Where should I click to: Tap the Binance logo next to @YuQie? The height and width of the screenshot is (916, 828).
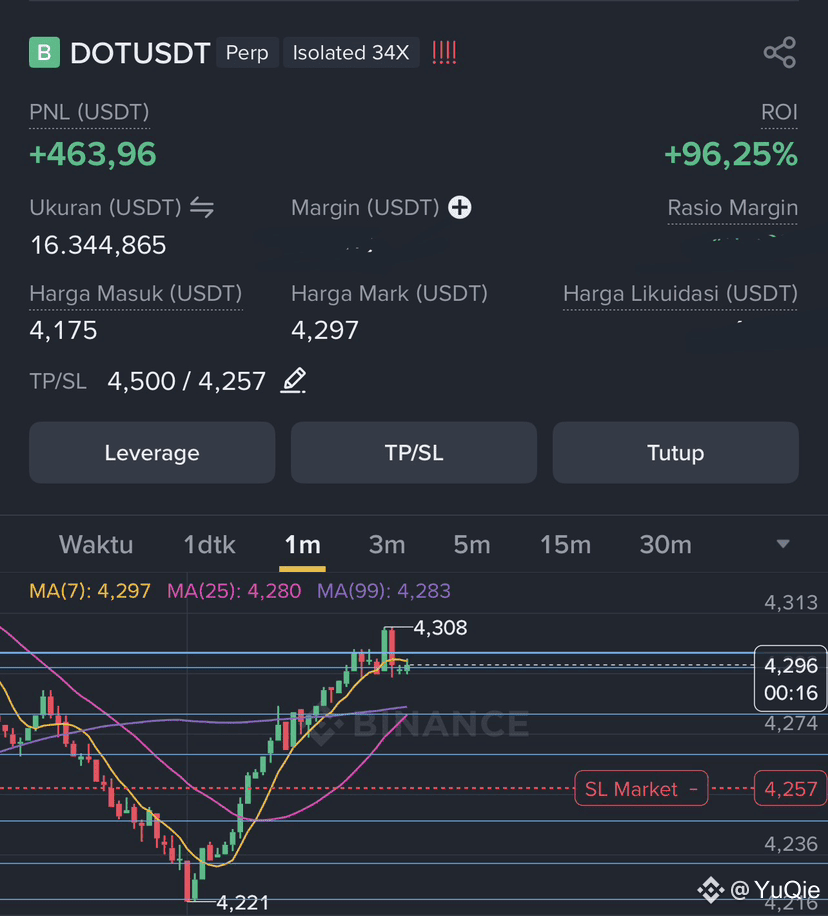click(x=711, y=890)
